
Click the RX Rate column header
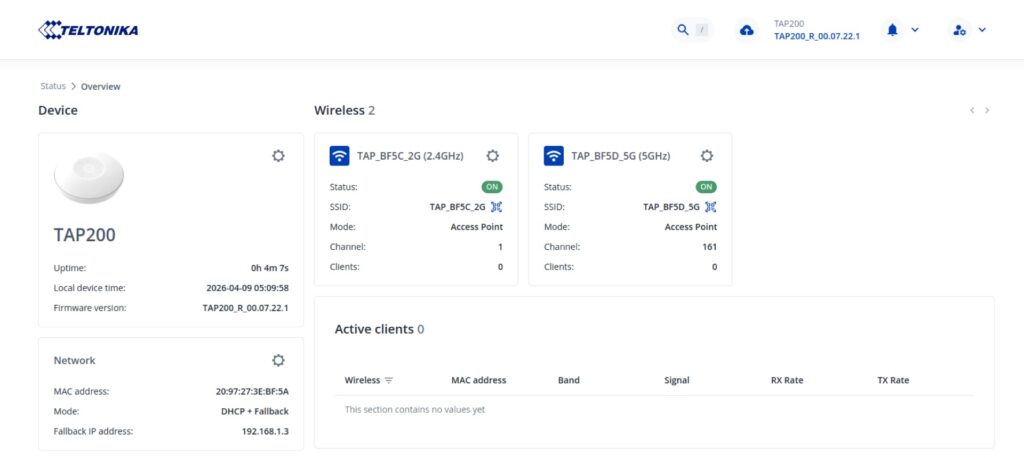point(787,380)
